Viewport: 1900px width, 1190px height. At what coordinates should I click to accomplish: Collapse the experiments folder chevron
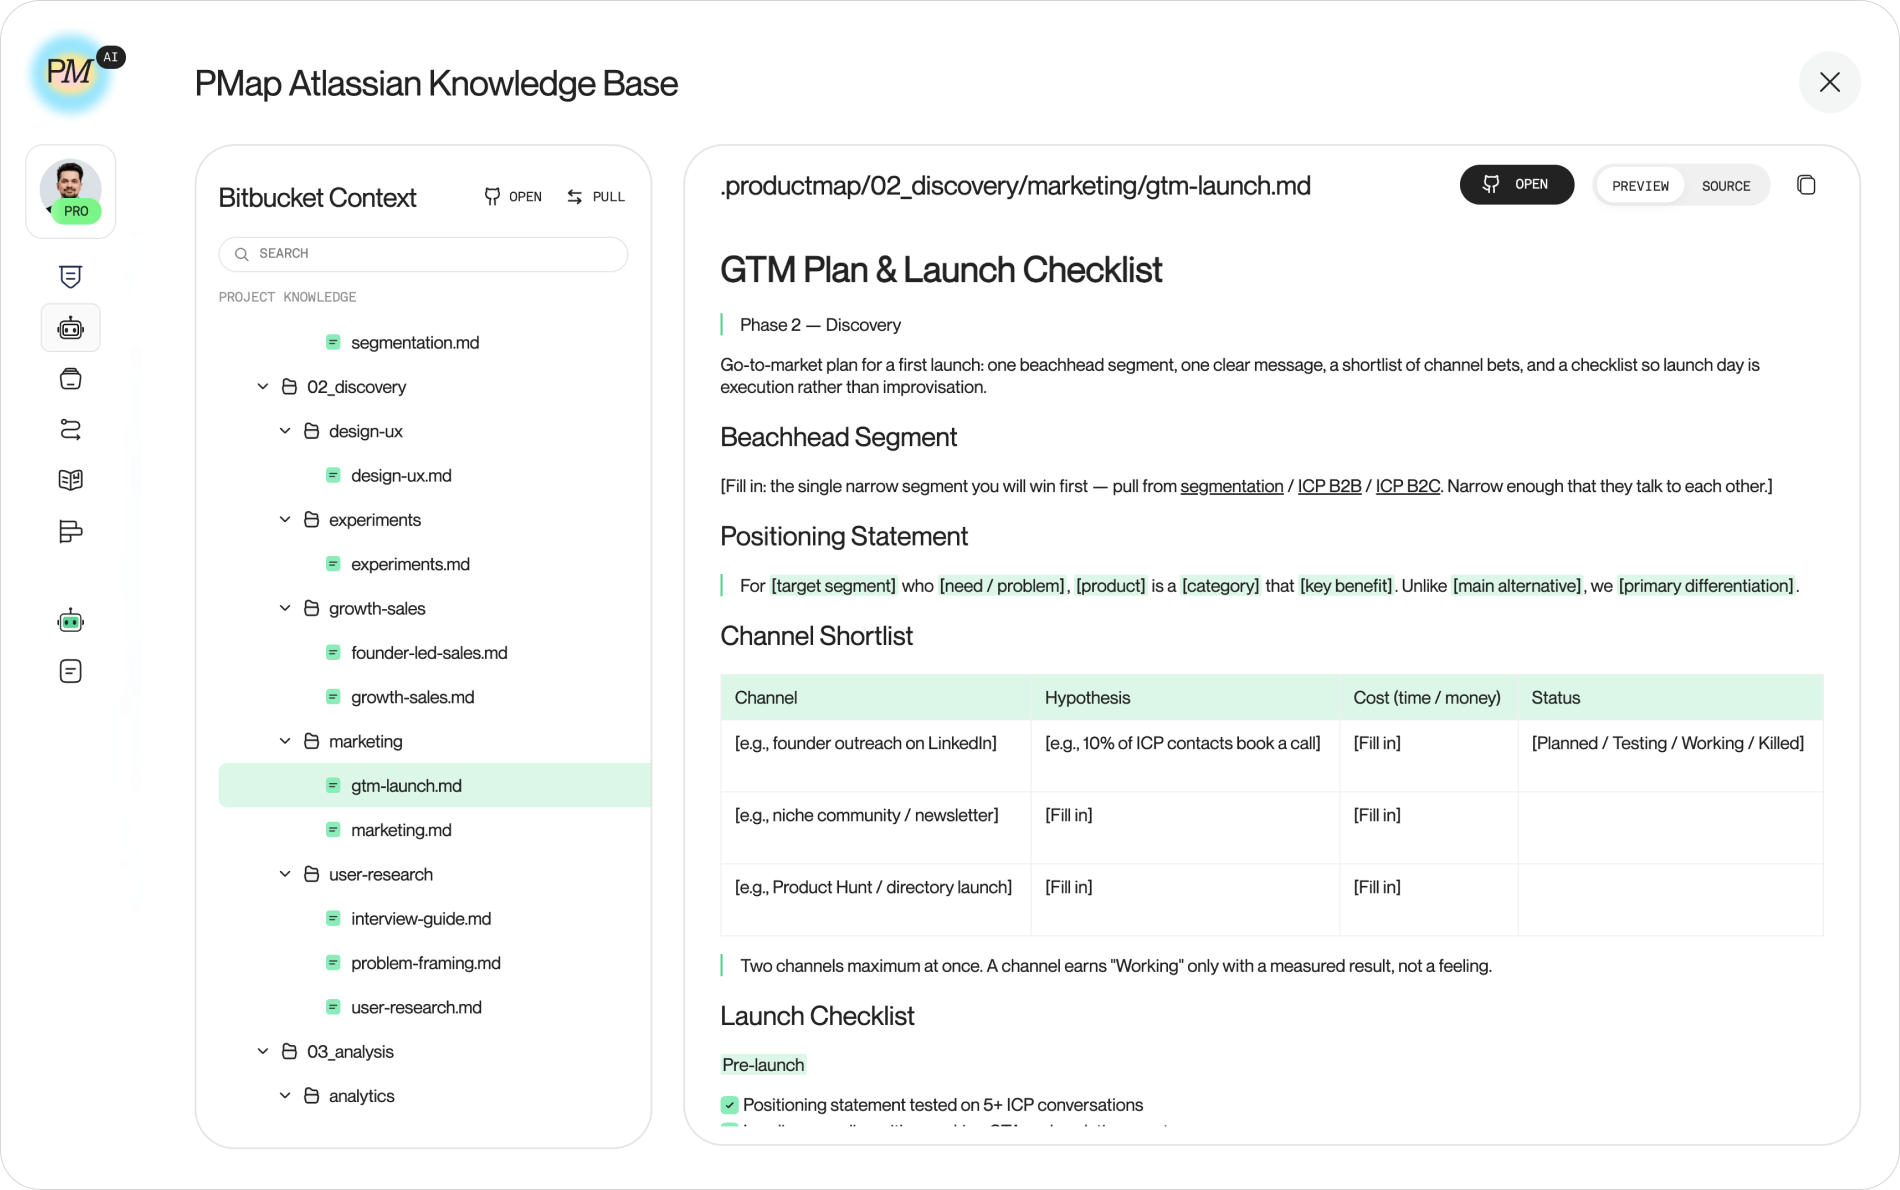pos(285,520)
